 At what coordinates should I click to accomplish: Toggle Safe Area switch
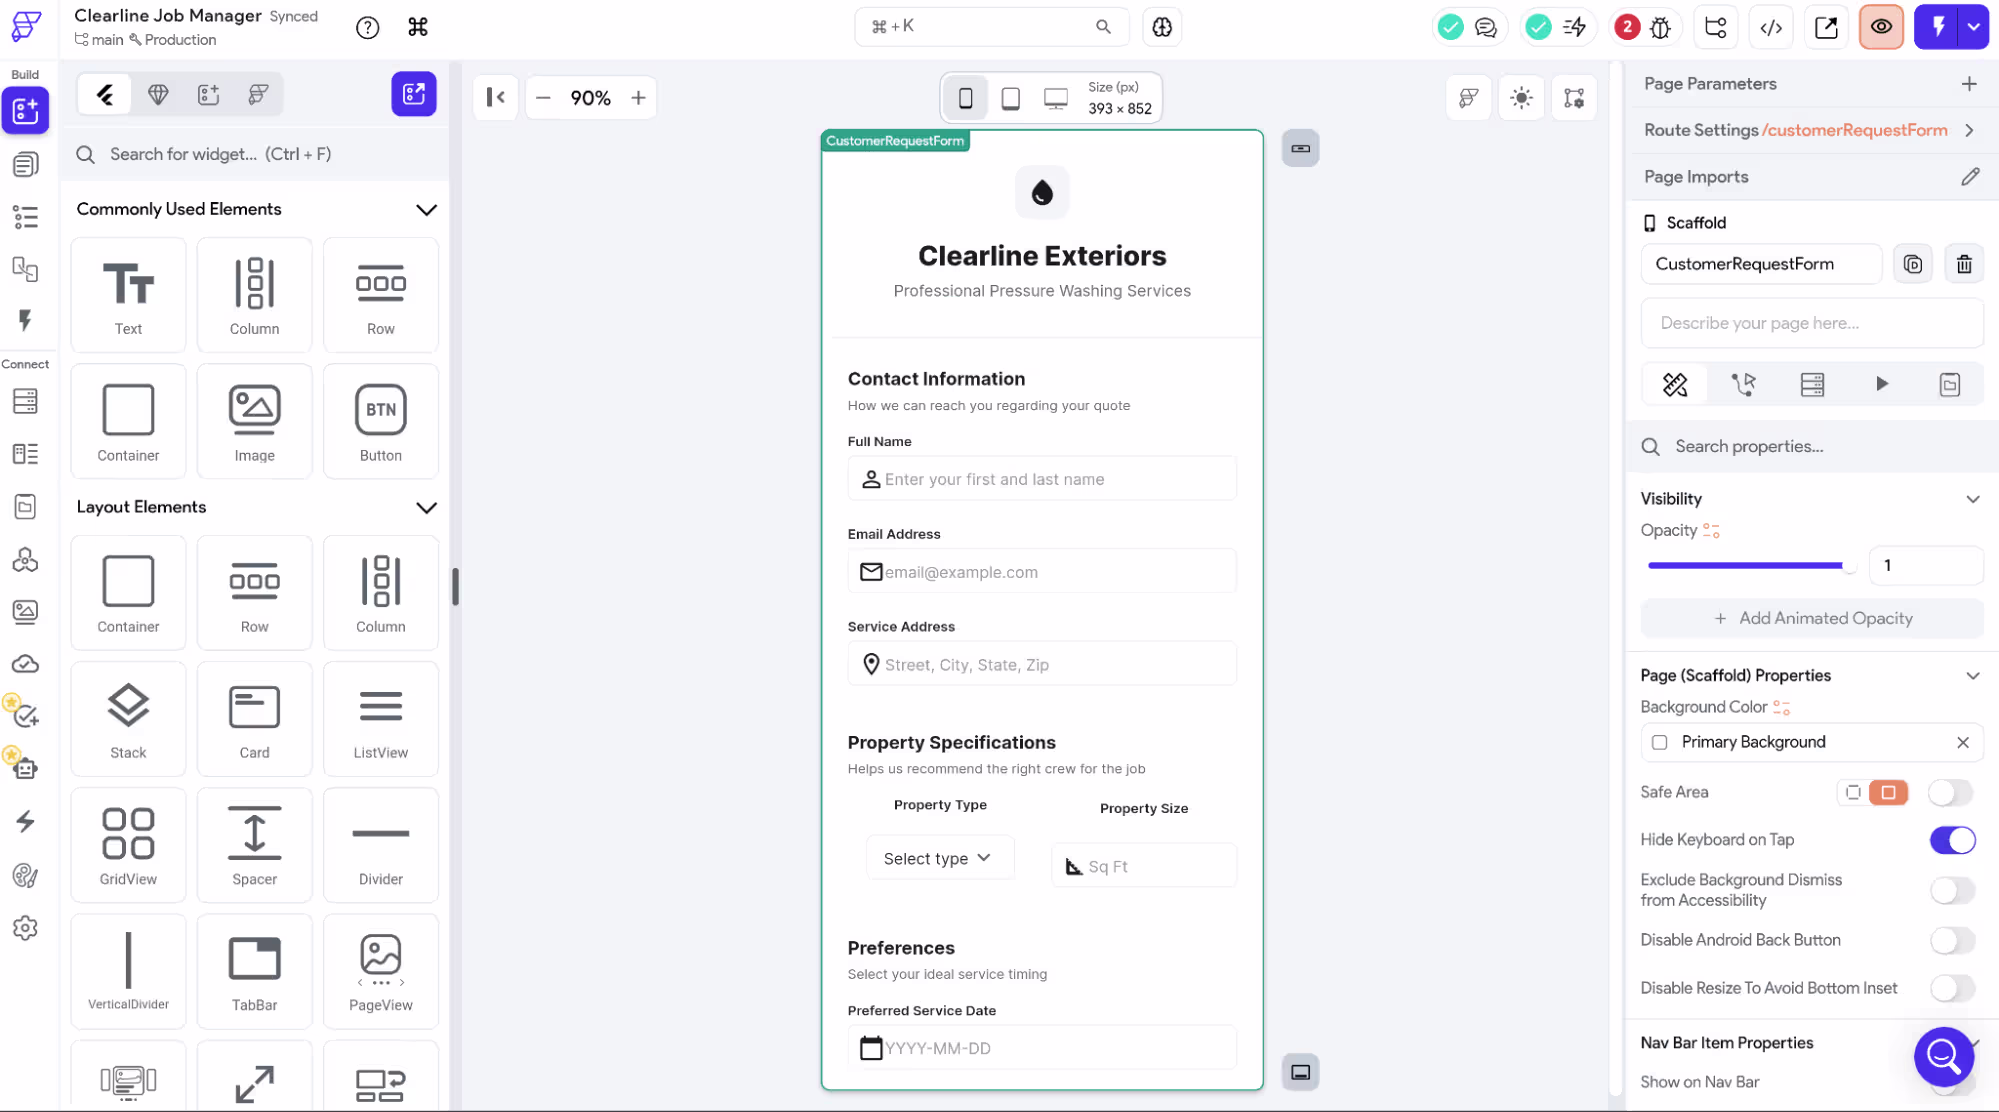coord(1951,793)
